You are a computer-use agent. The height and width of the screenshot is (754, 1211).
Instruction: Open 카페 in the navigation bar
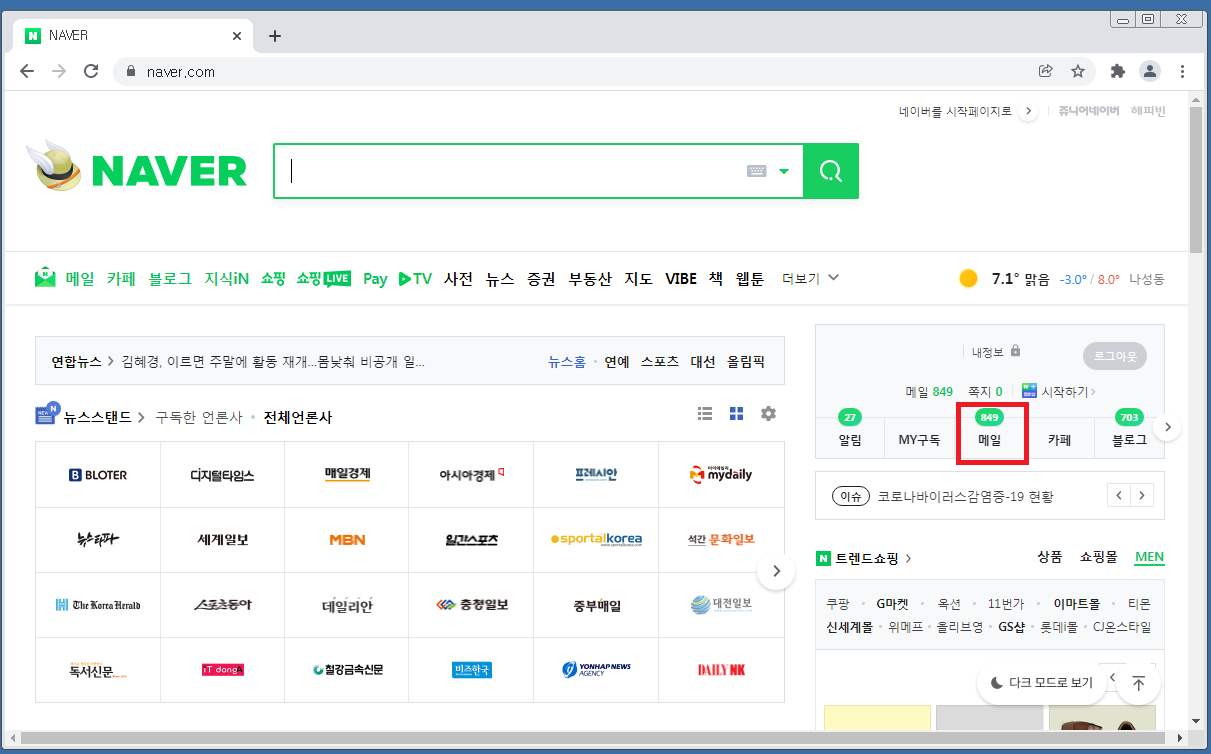pos(121,279)
